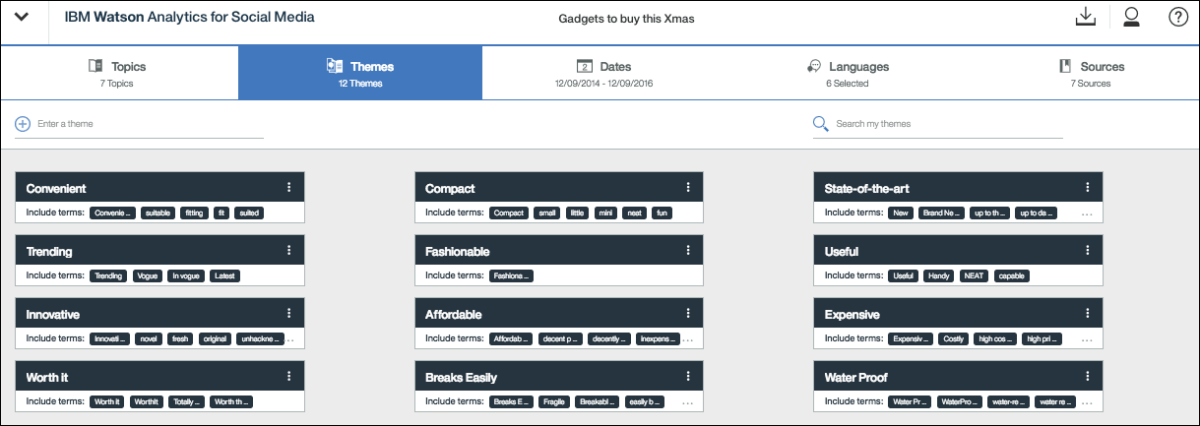Select the Sources tab
The width and height of the screenshot is (1200, 426).
point(1091,73)
